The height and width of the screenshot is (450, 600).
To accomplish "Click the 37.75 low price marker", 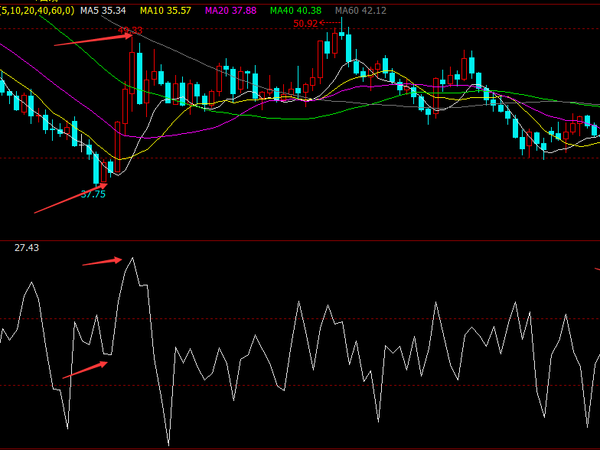I will coord(93,194).
